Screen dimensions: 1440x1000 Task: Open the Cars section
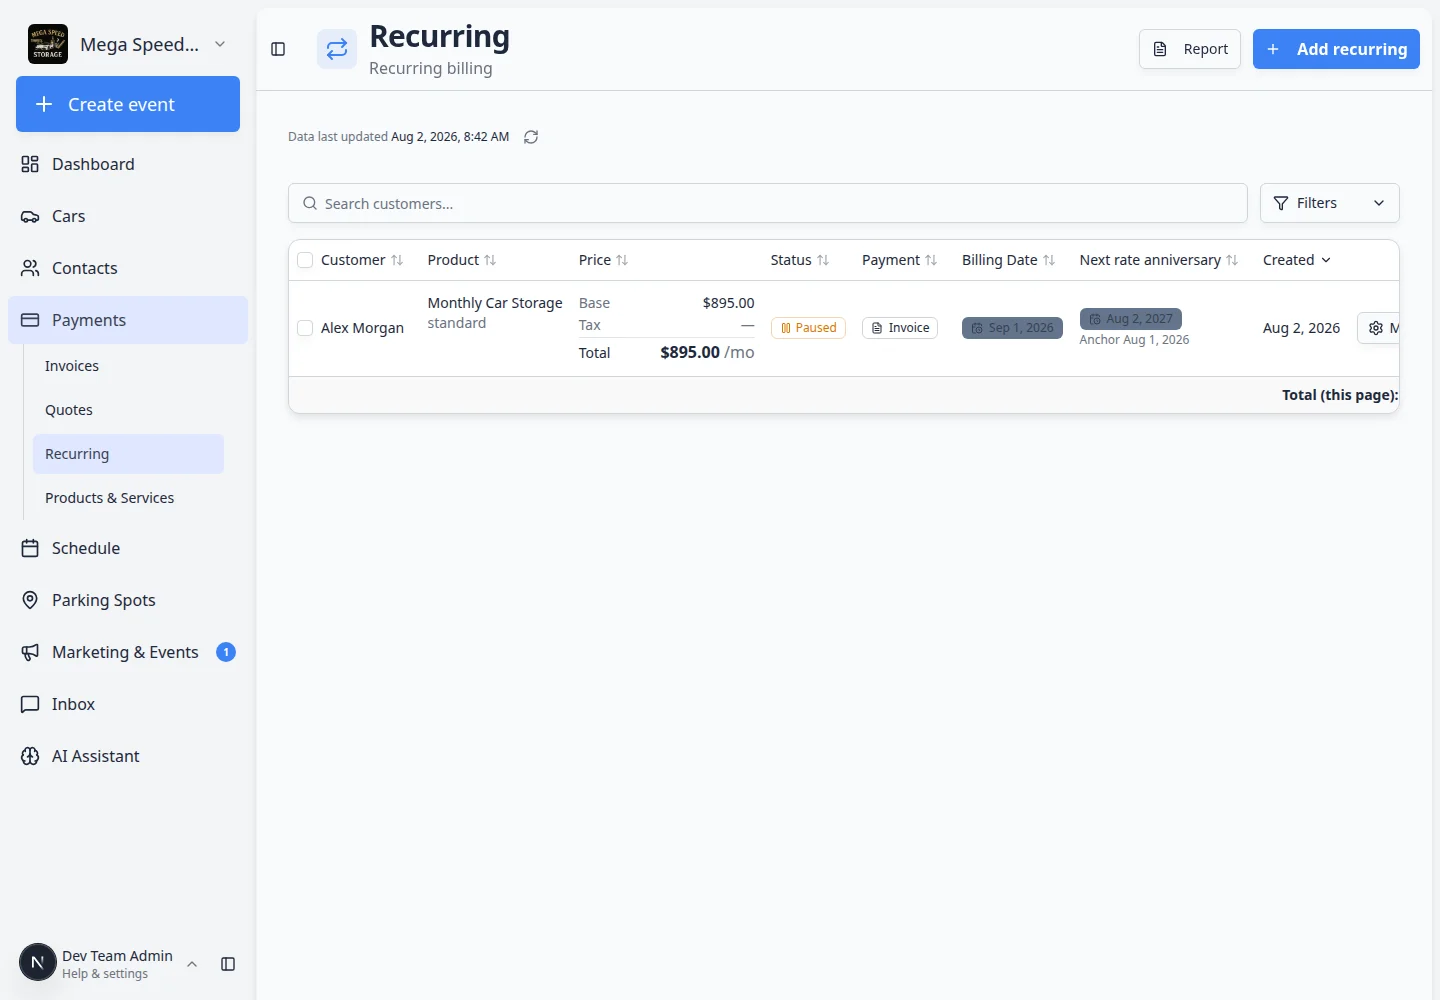(x=128, y=216)
